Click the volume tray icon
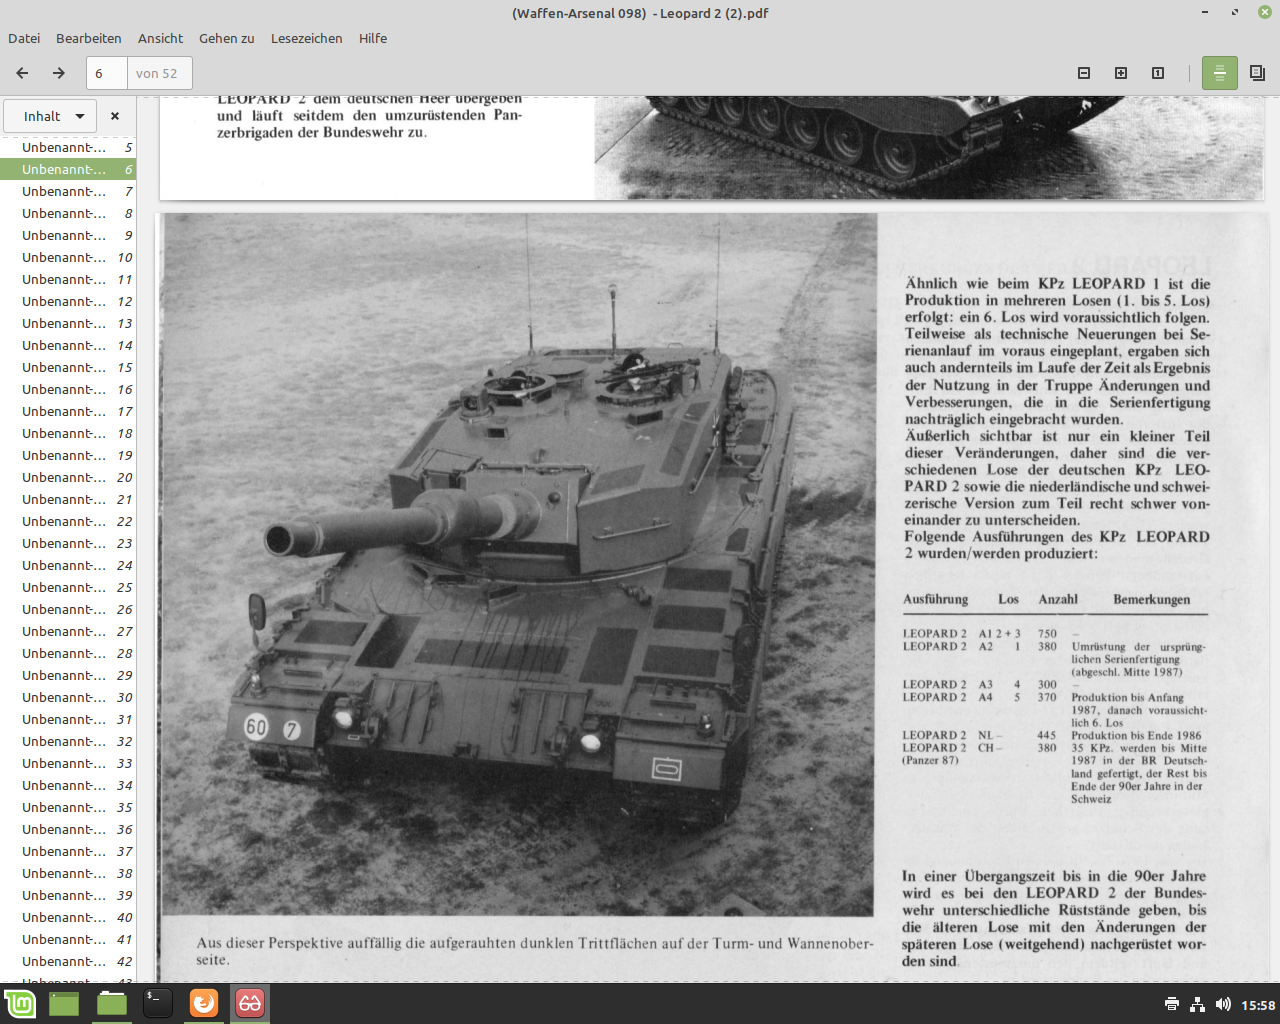1280x1024 pixels. coord(1223,1004)
